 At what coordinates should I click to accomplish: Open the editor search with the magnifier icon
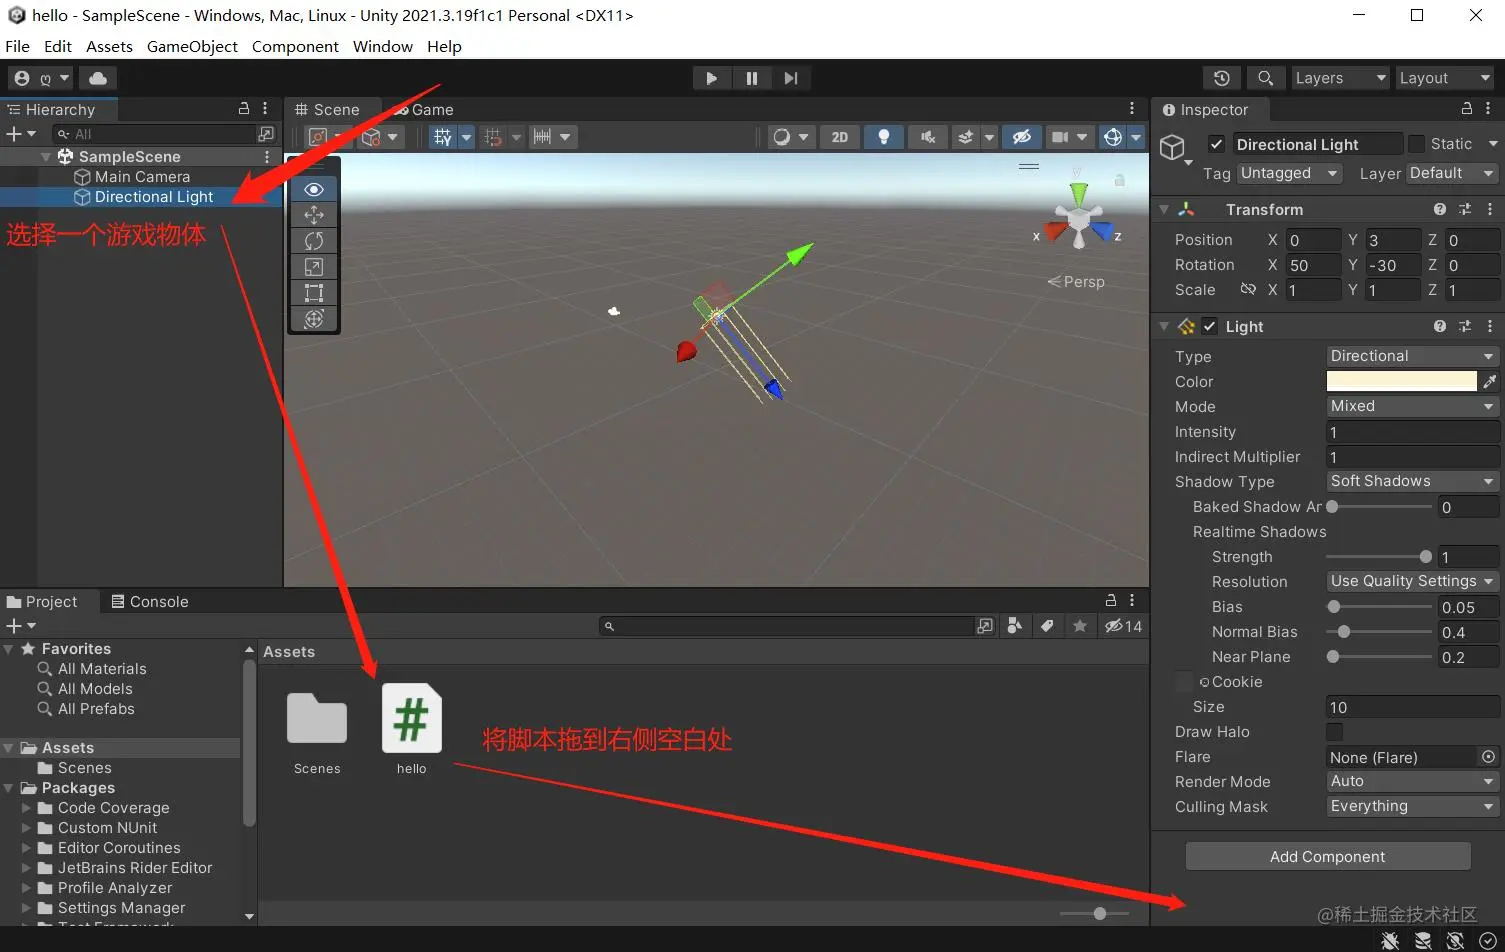tap(1265, 77)
